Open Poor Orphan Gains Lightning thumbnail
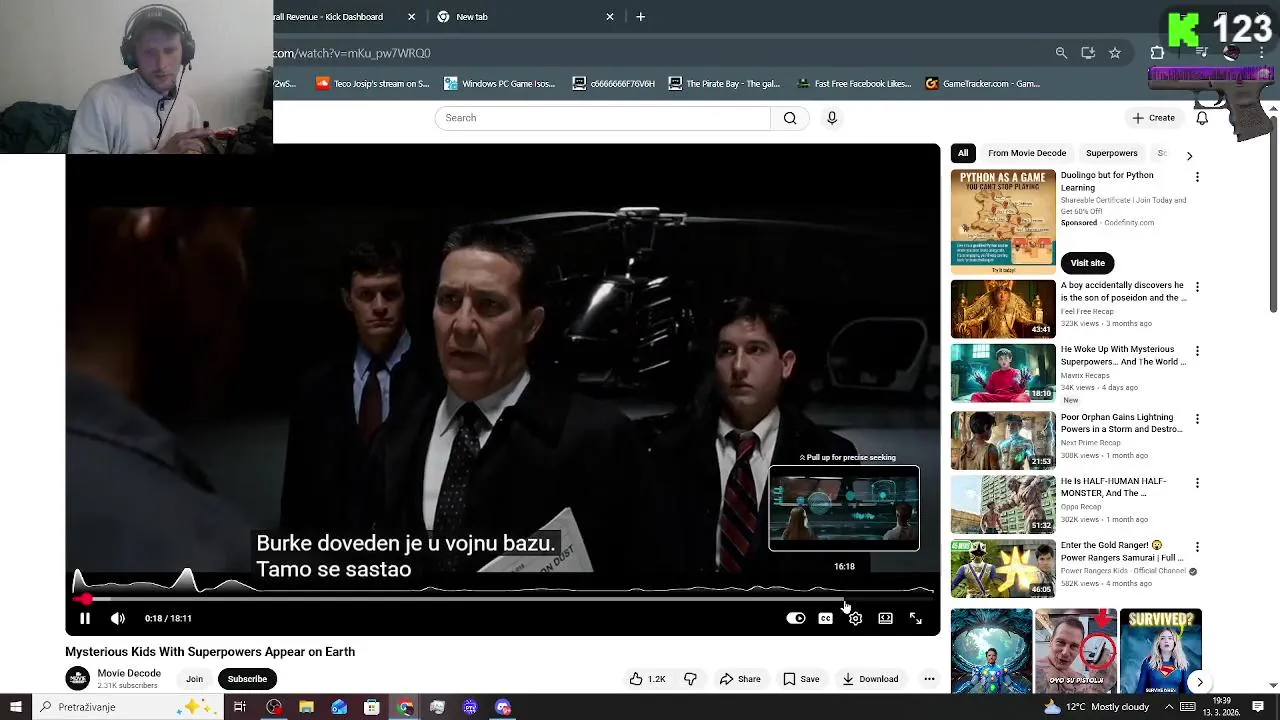 (x=1003, y=441)
